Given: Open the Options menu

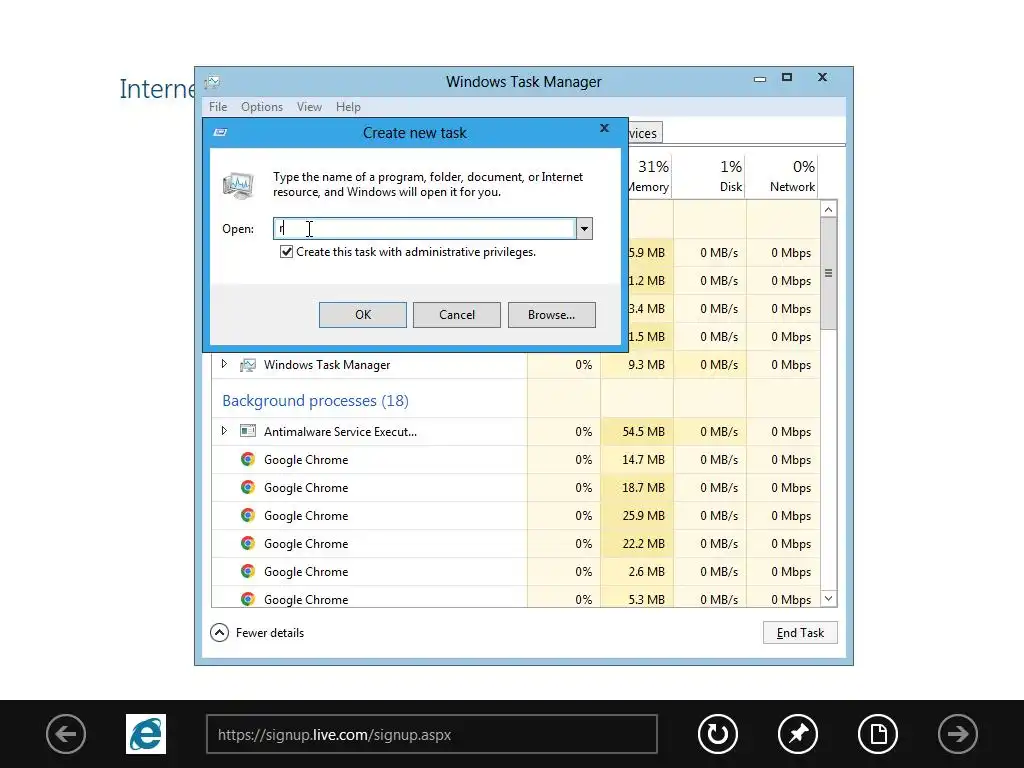Looking at the screenshot, I should (262, 106).
